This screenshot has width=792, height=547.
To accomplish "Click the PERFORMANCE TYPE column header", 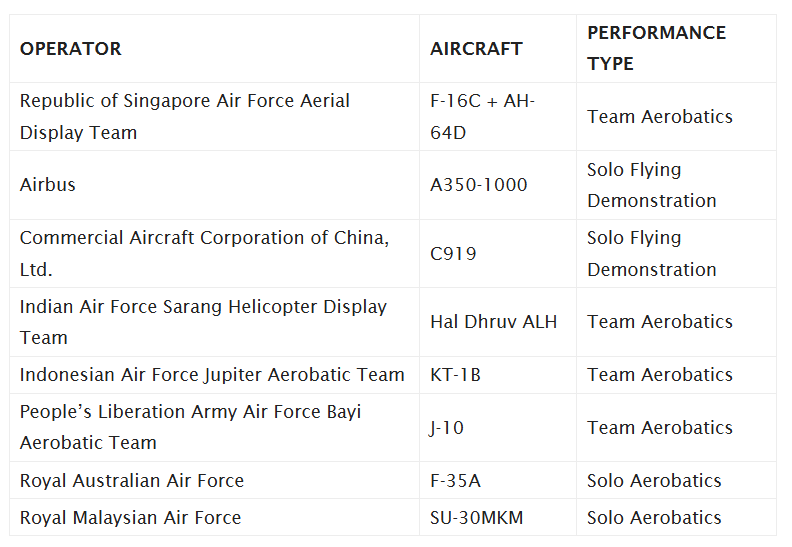I will [656, 48].
